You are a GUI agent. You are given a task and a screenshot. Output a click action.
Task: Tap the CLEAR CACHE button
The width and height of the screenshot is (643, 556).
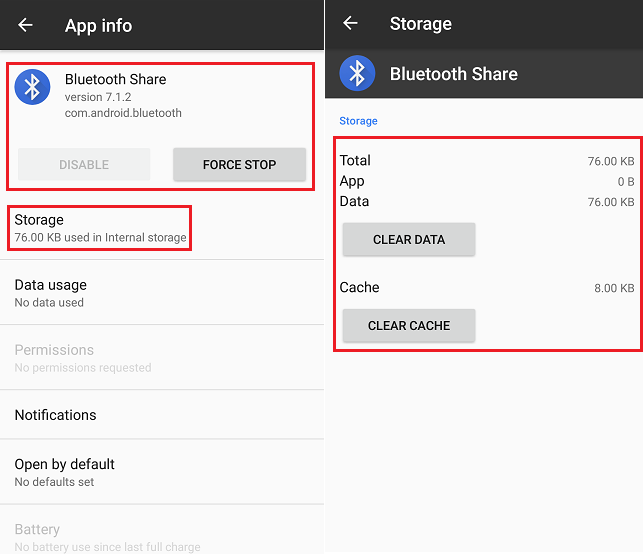[x=409, y=326]
